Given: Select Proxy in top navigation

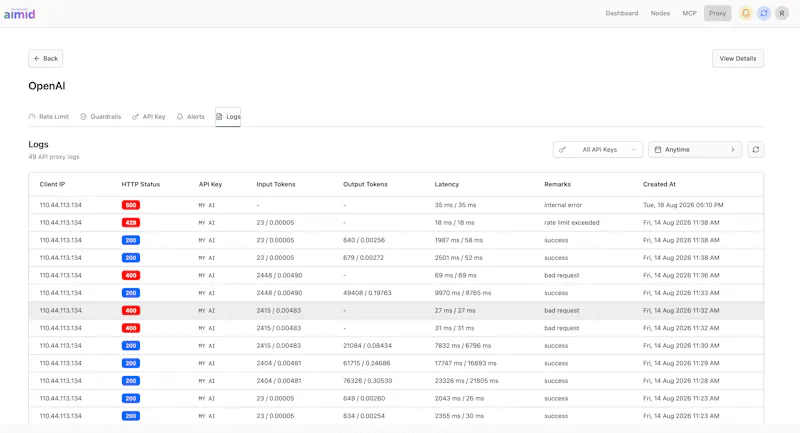Looking at the screenshot, I should (717, 13).
